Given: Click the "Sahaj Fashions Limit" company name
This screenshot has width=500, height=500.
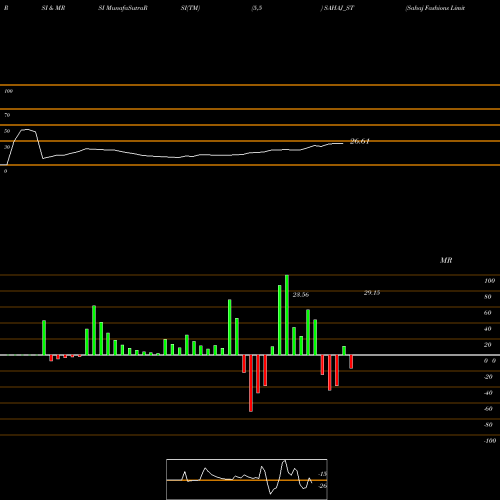Looking at the screenshot, I should click(x=435, y=8).
